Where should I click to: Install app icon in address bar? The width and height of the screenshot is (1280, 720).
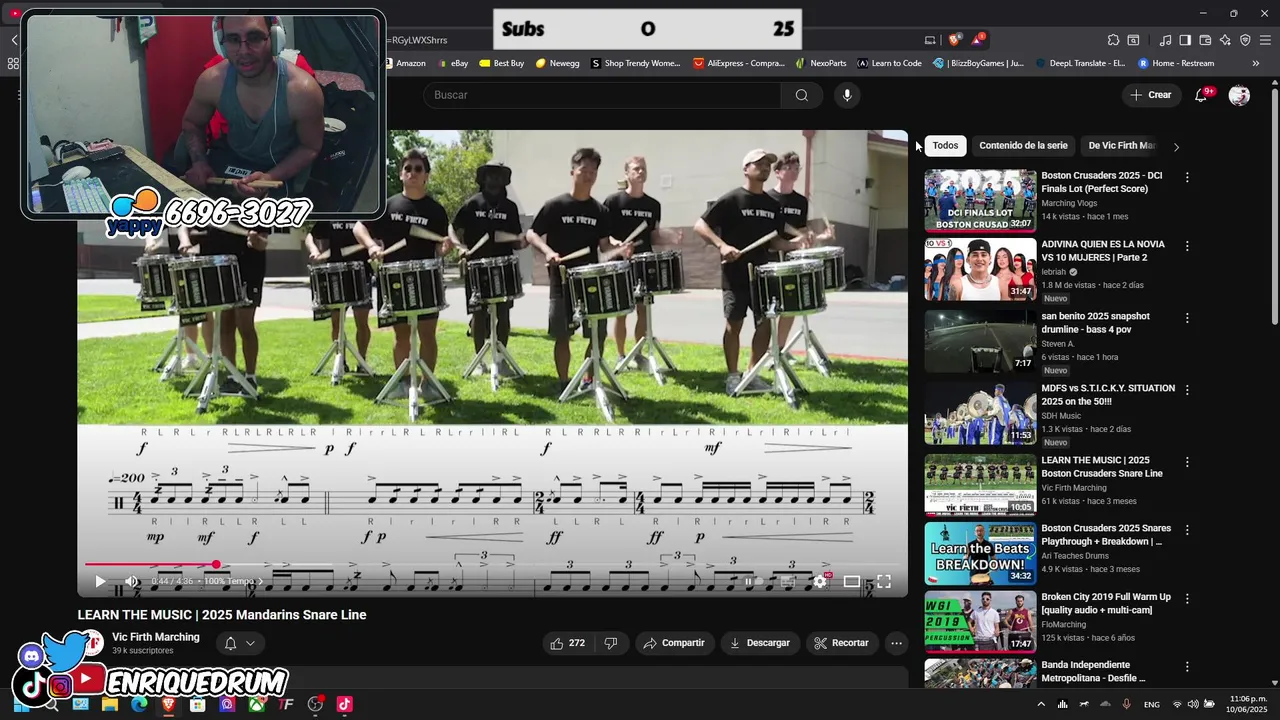(930, 40)
